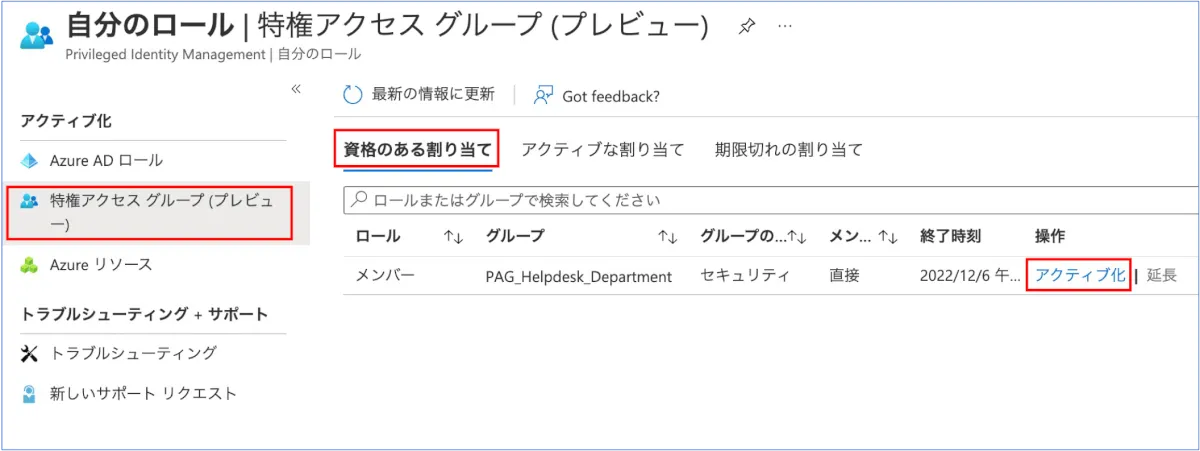Click the refresh icon for 最新の情報に更新
This screenshot has width=1200, height=451.
click(x=352, y=95)
